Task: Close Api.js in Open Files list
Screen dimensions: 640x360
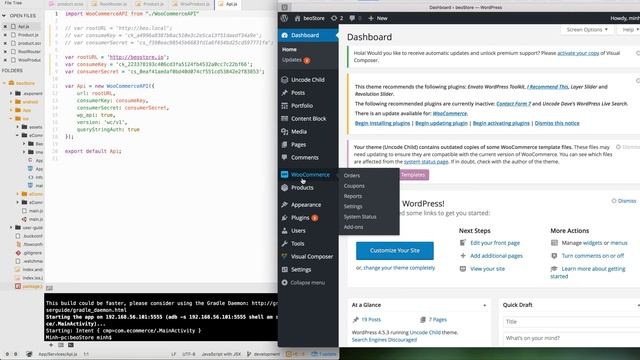Action: click(x=5, y=27)
